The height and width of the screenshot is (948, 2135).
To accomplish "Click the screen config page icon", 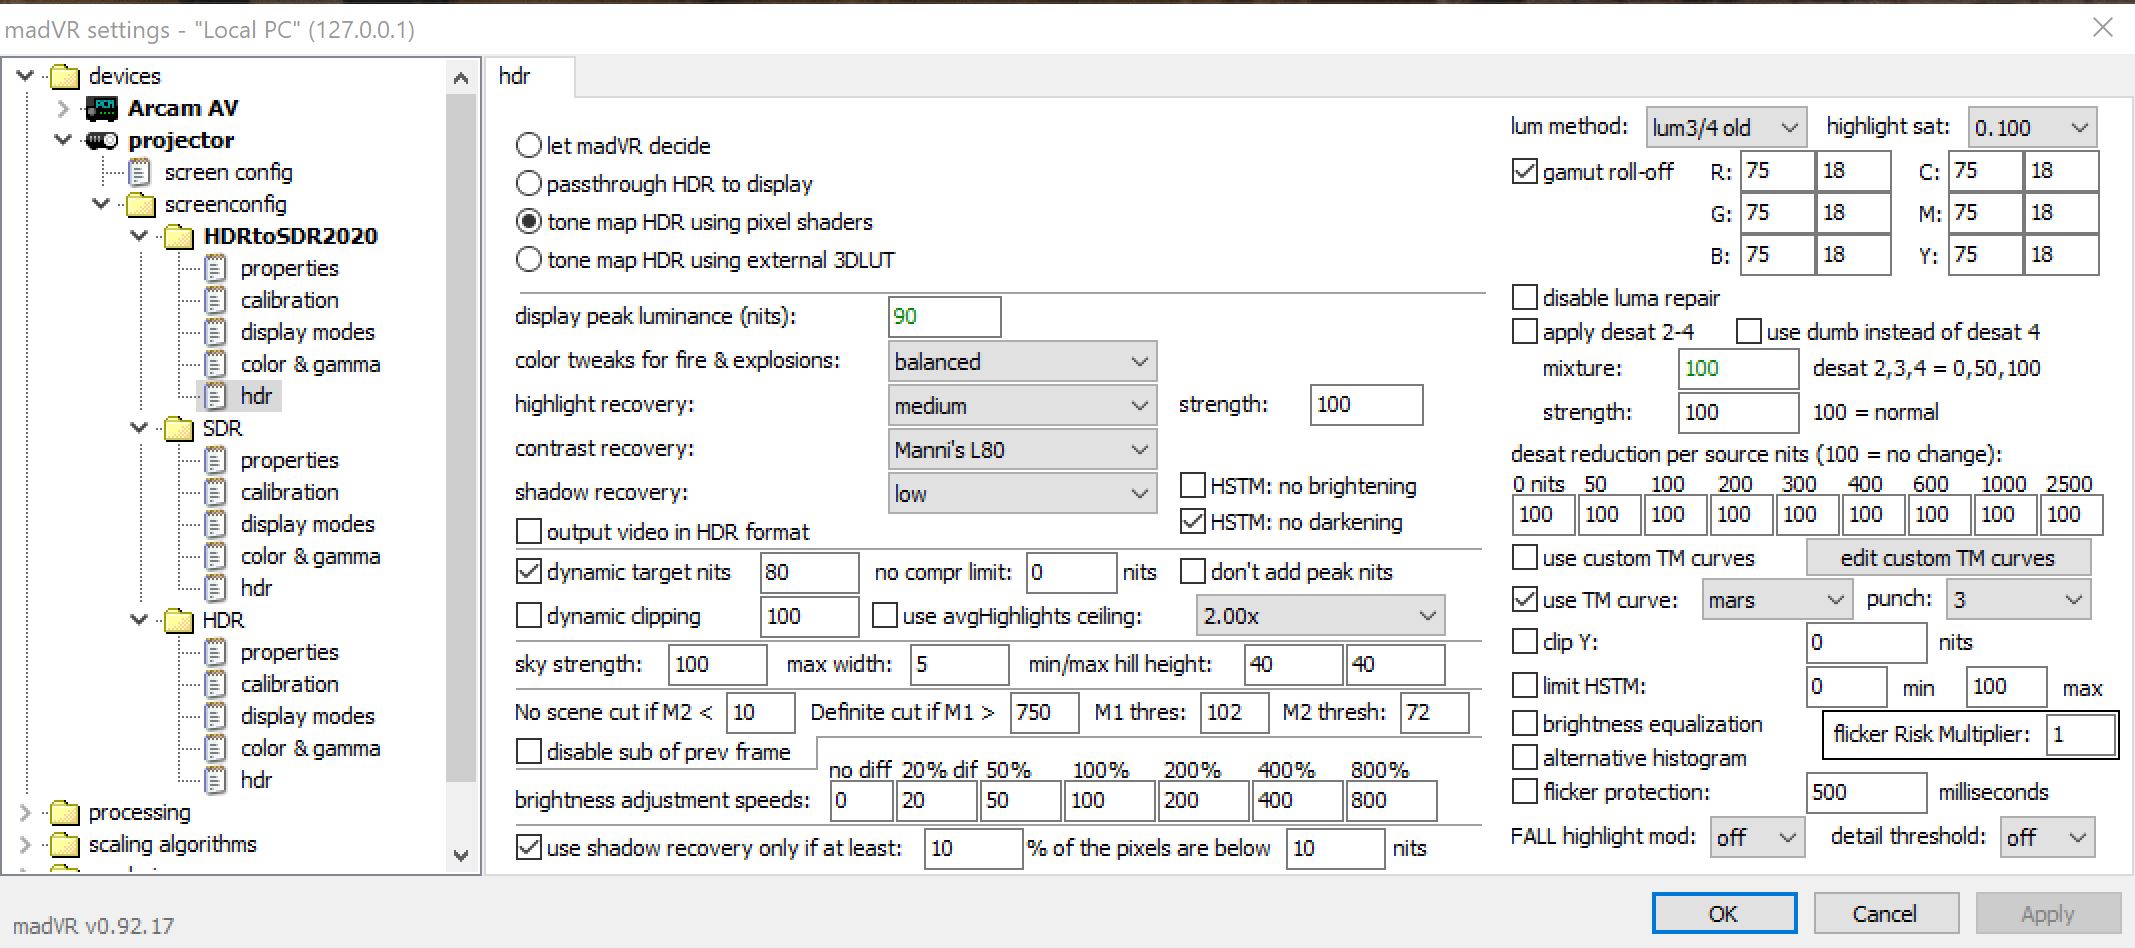I will 140,172.
